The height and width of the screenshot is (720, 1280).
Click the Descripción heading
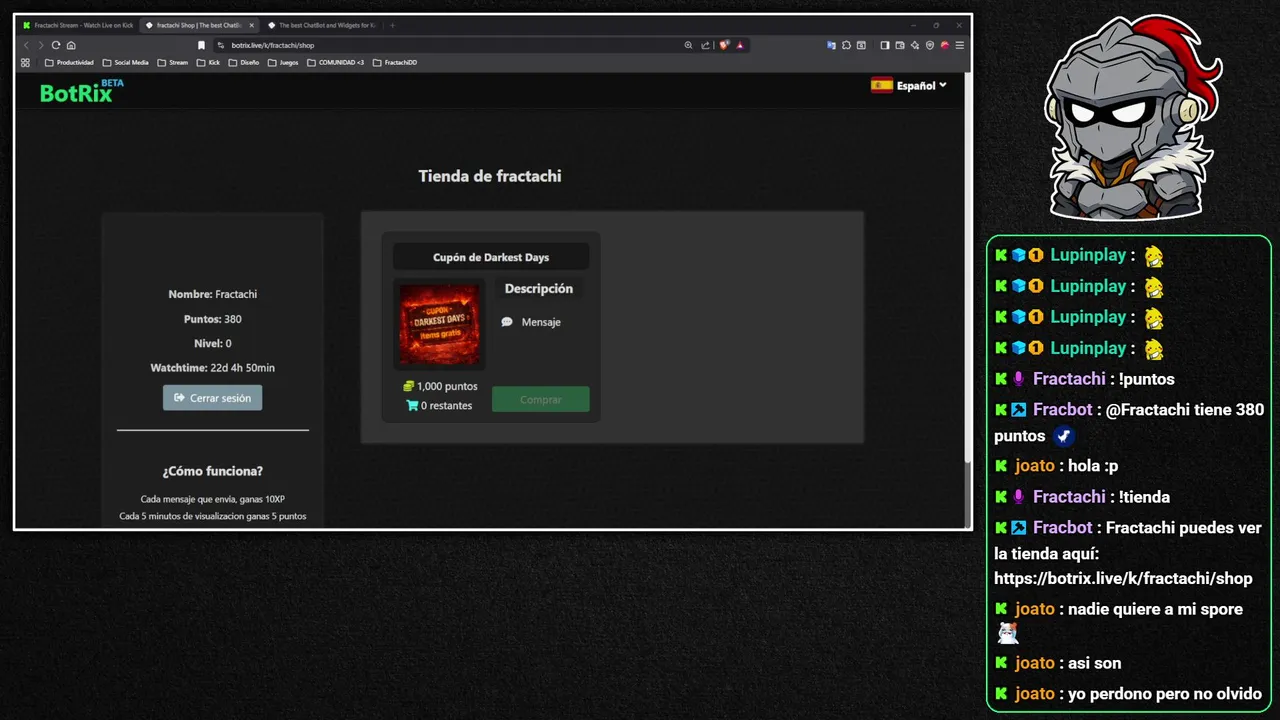[x=539, y=288]
